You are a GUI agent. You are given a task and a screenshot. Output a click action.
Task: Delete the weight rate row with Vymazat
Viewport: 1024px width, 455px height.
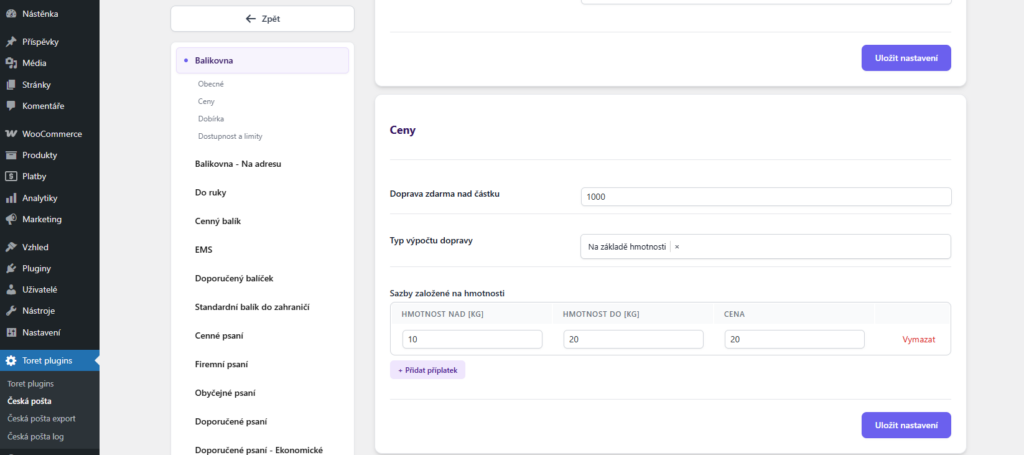click(918, 340)
